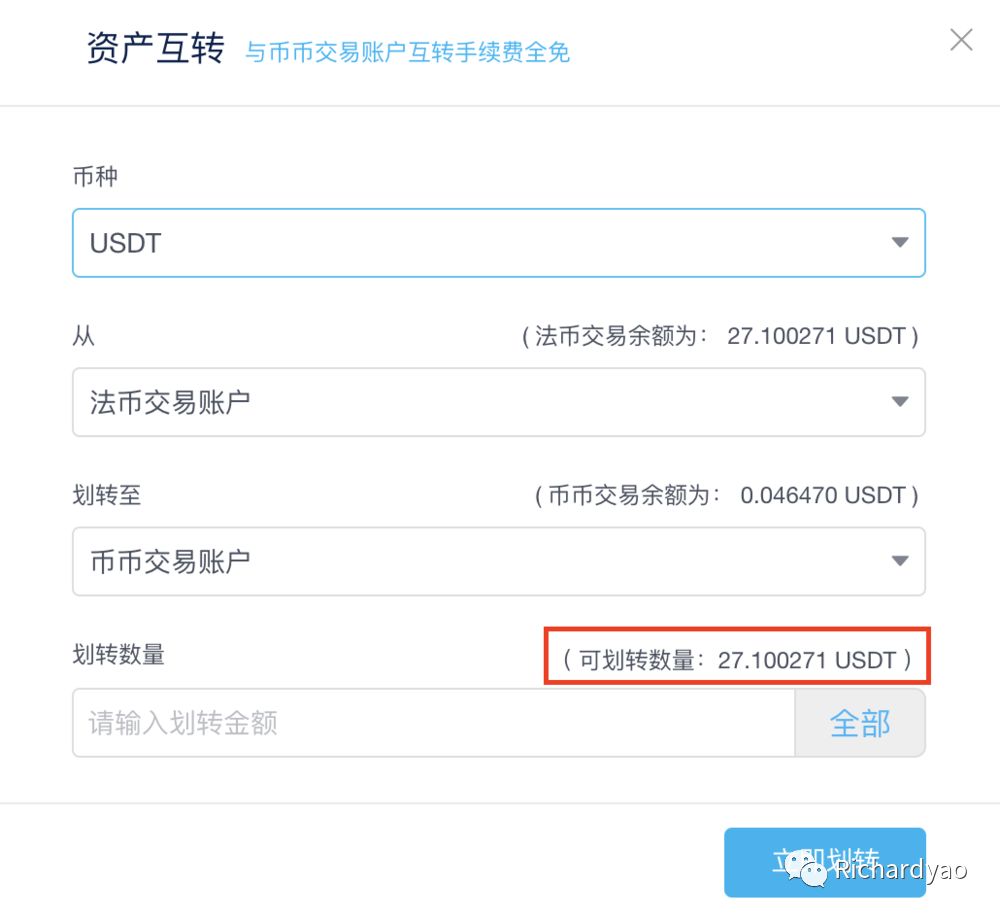Close the asset transfer dialog
The image size is (1000, 917).
point(960,40)
